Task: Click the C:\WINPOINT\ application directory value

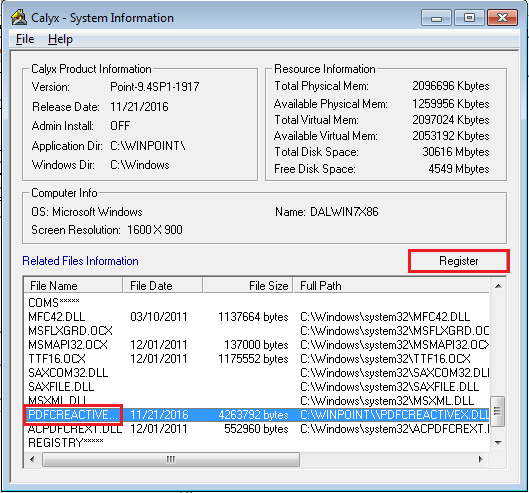Action: [148, 146]
